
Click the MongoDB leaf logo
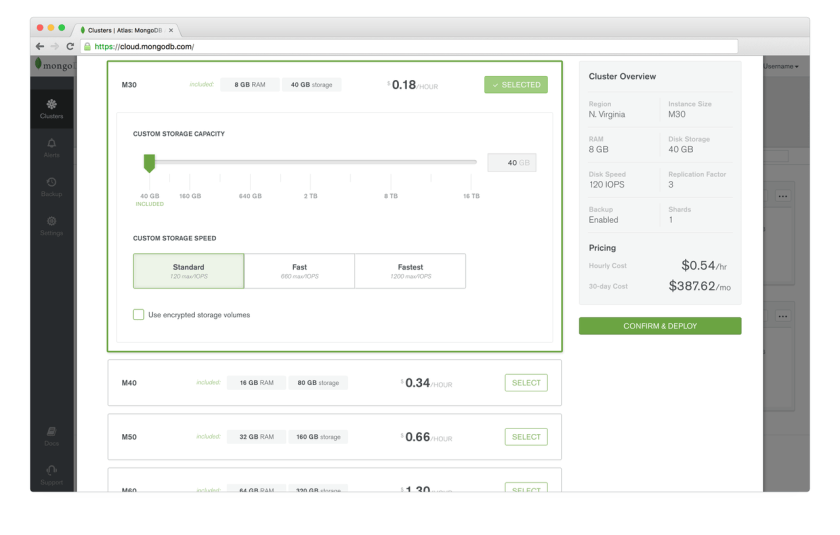point(38,64)
